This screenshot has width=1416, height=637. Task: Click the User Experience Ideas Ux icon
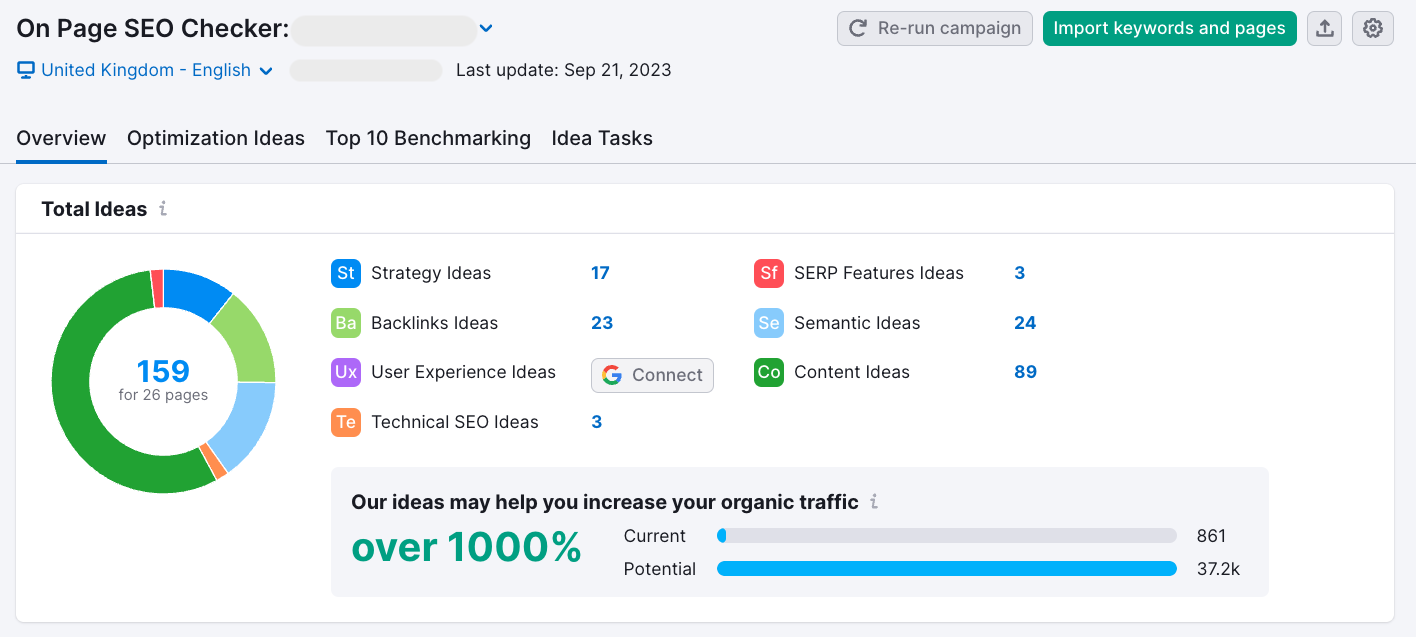click(345, 372)
